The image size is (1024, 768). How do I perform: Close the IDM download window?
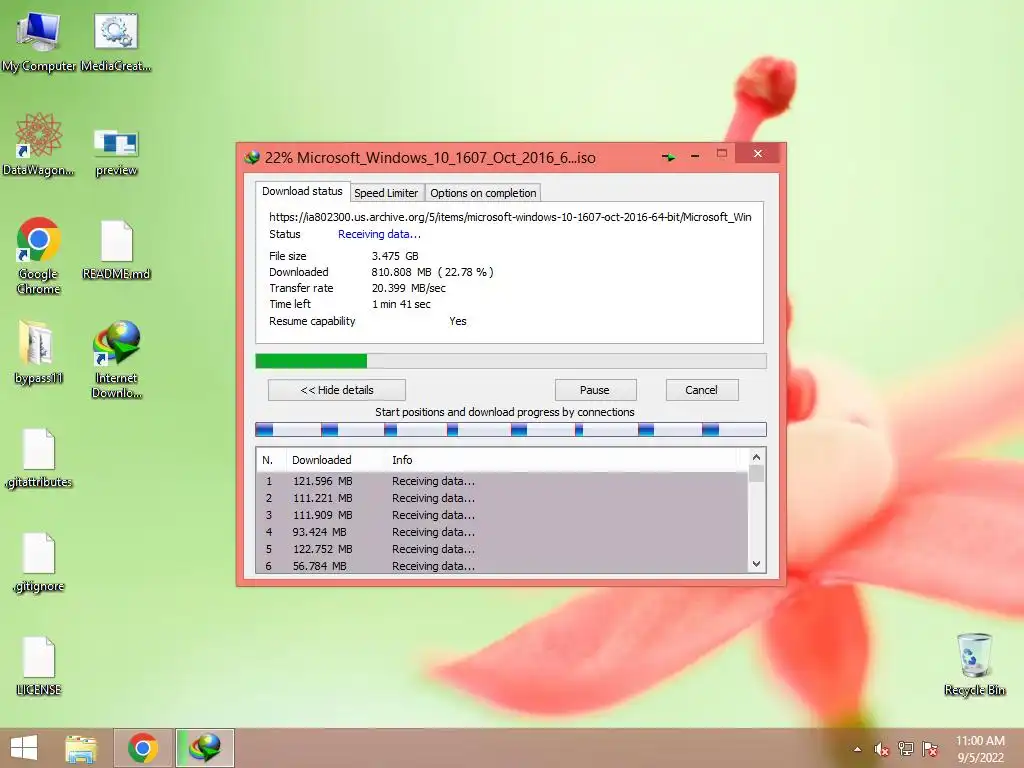758,153
